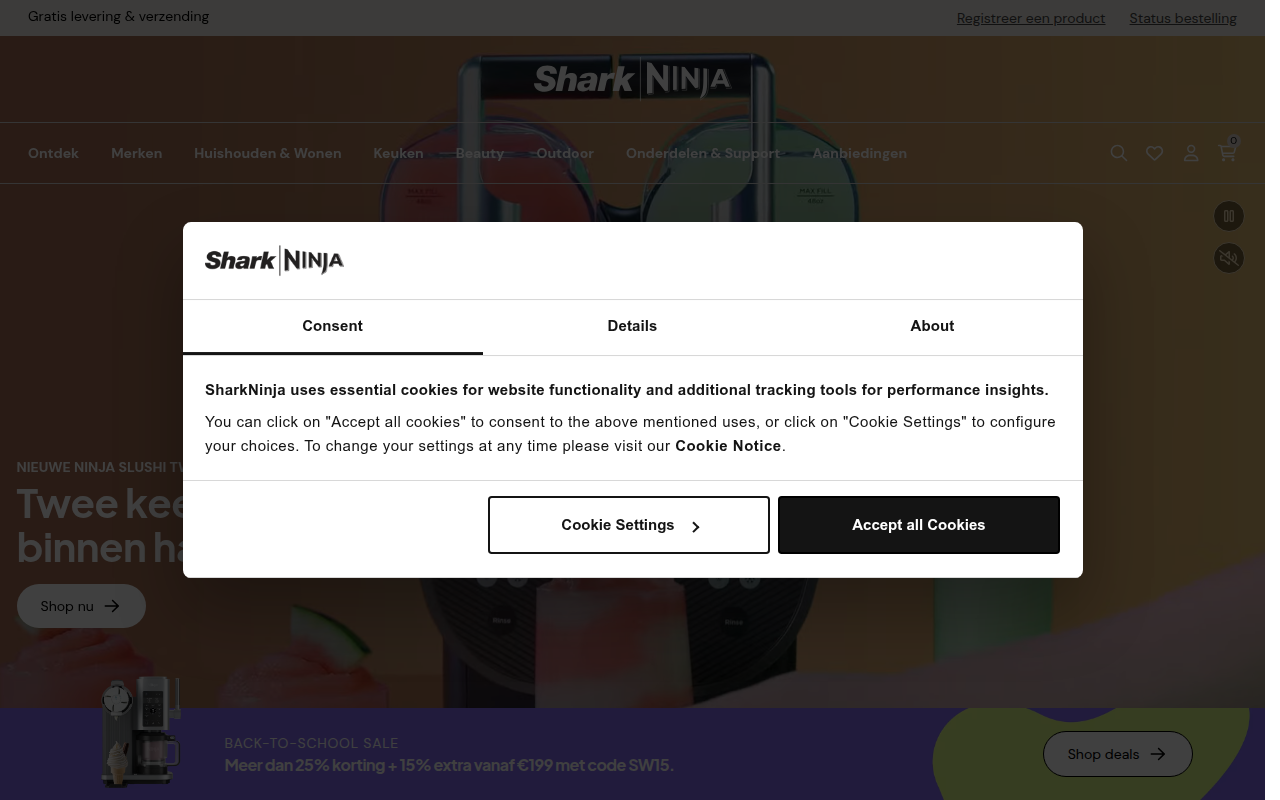
Task: Open the Beauty menu
Action: 479,153
